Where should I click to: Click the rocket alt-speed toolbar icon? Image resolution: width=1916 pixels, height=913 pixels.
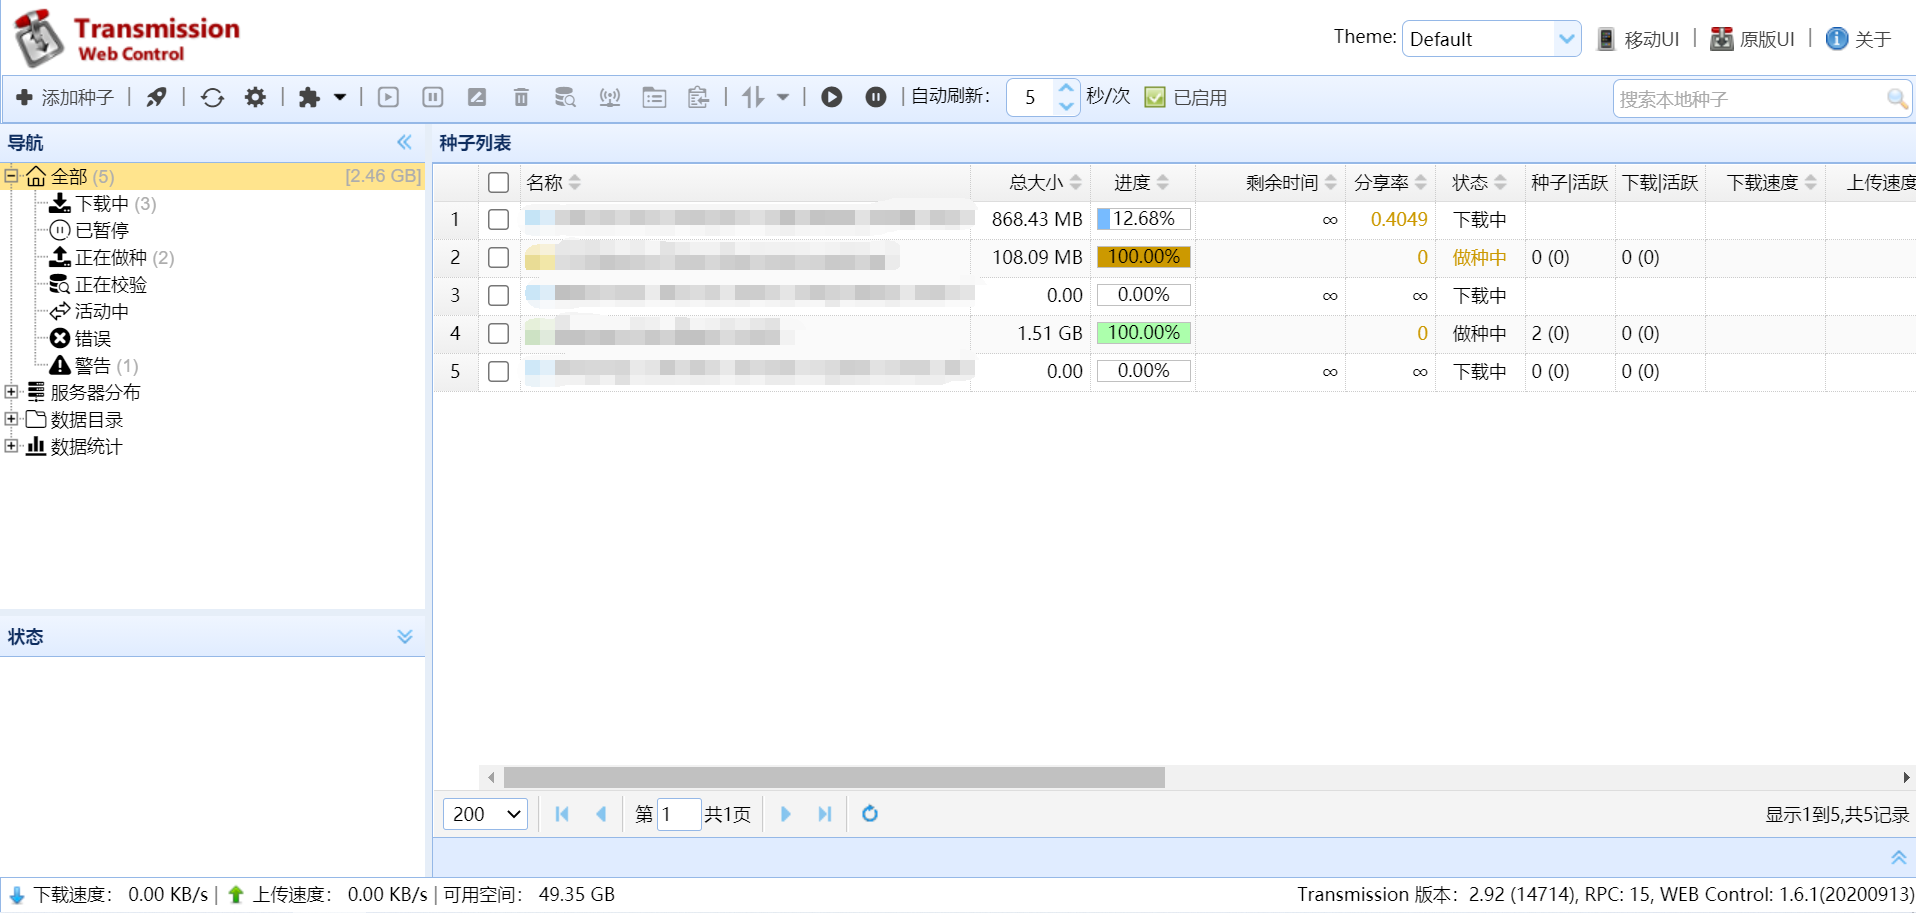pyautogui.click(x=156, y=97)
